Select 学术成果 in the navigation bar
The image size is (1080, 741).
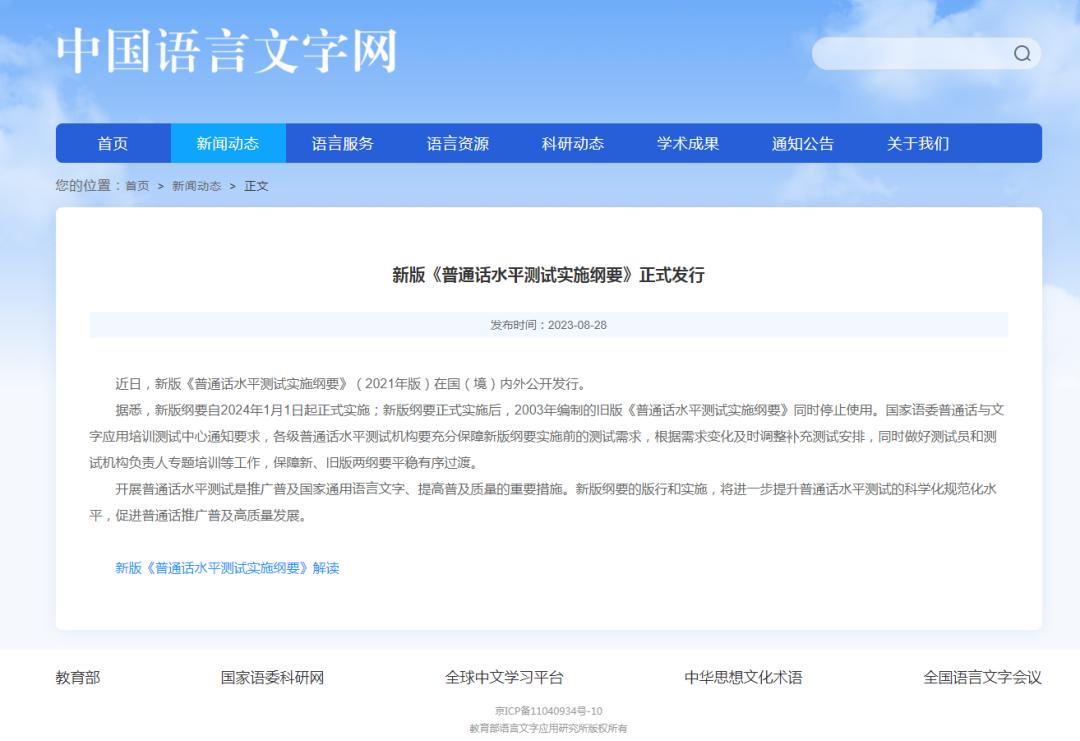coord(688,143)
